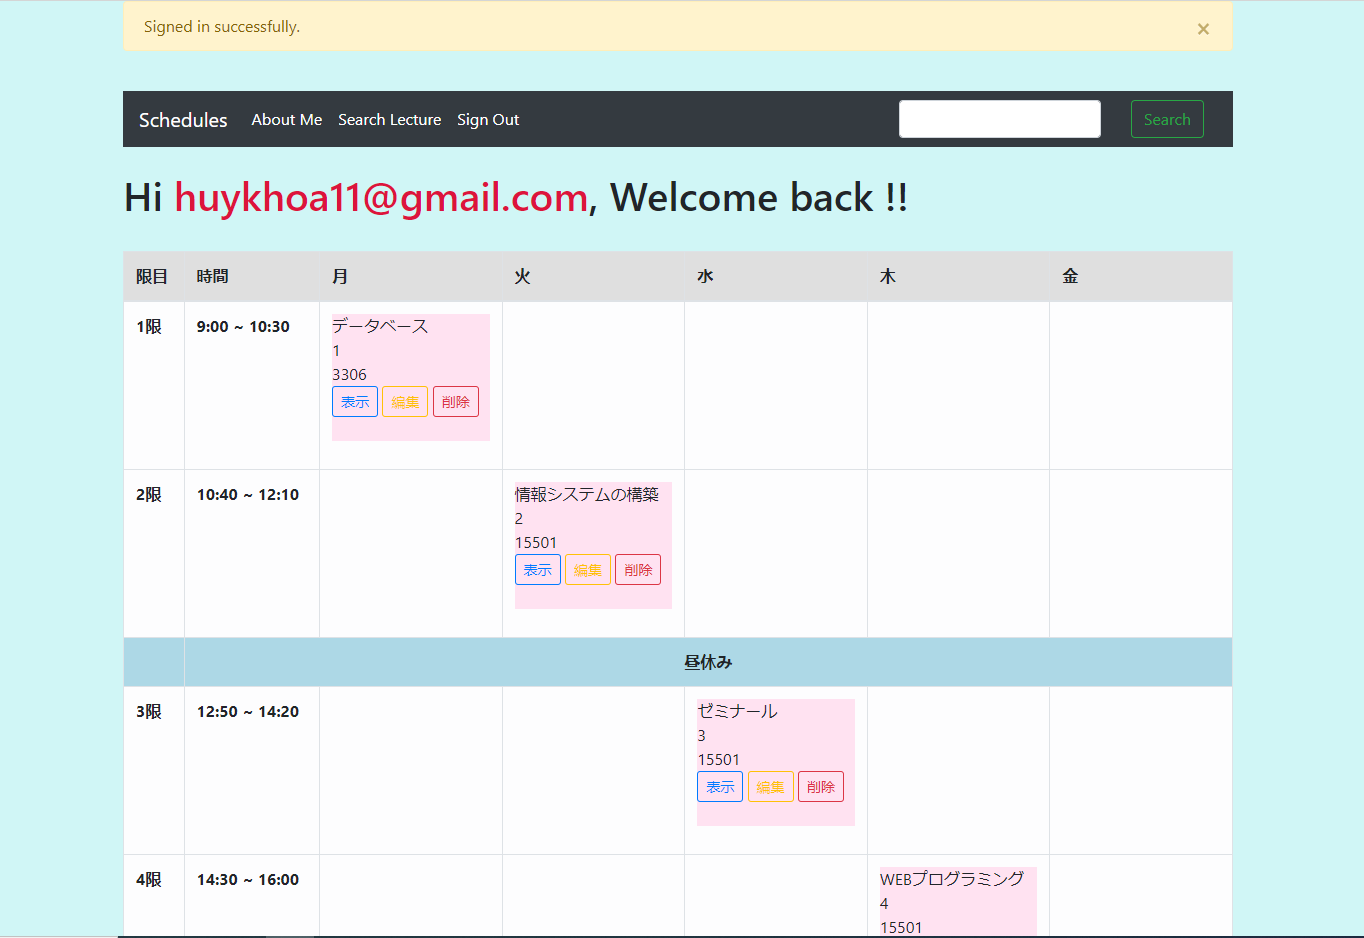Click the 2限 row label

[149, 495]
